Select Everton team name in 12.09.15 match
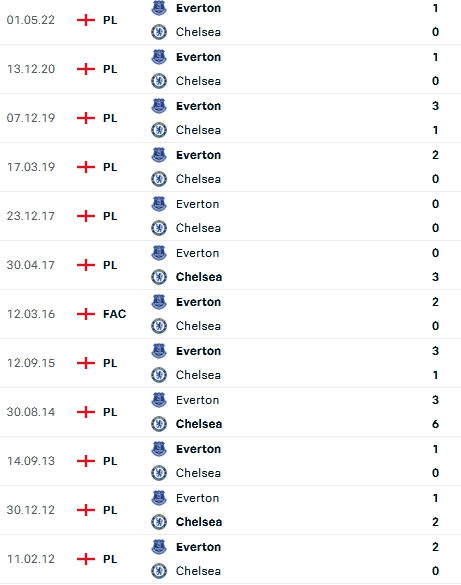 [x=198, y=351]
